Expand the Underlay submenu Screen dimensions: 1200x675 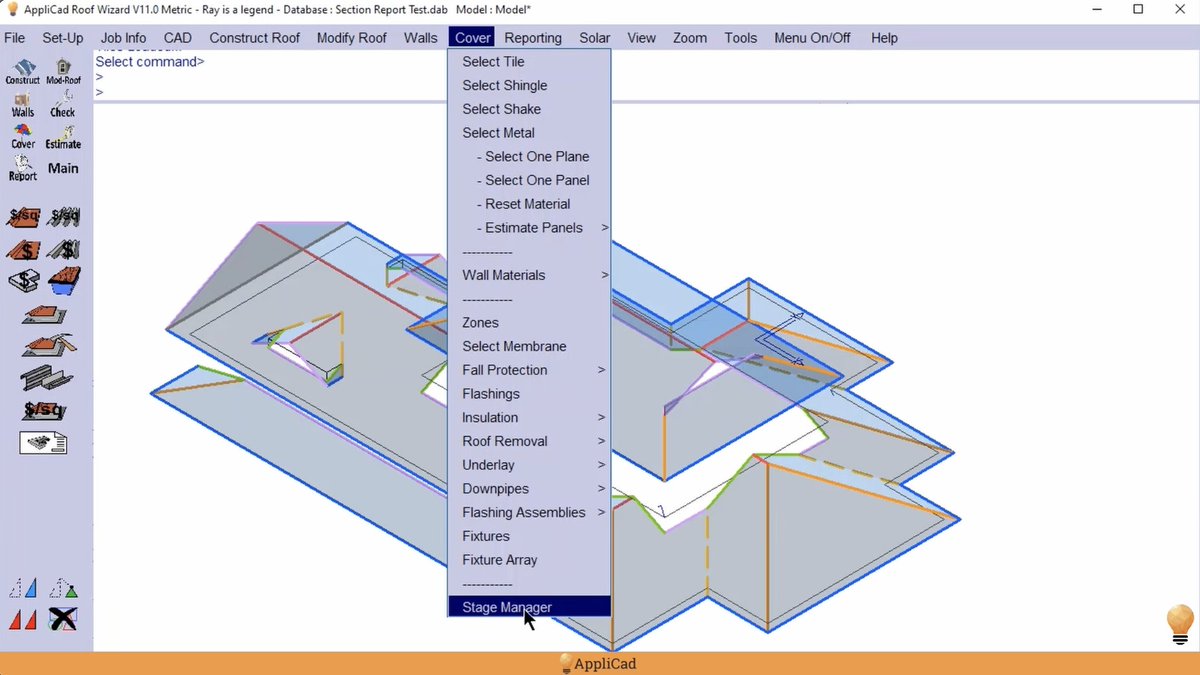529,465
